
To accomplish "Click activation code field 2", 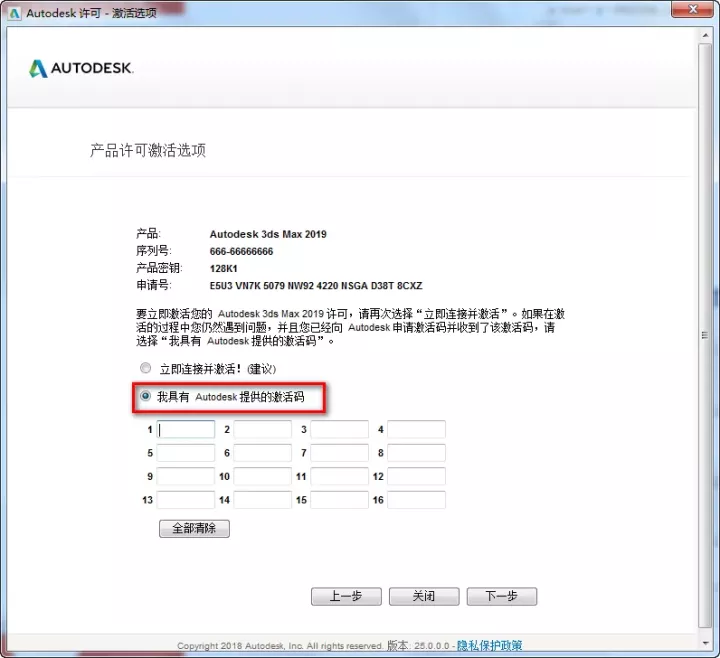I will (x=263, y=430).
